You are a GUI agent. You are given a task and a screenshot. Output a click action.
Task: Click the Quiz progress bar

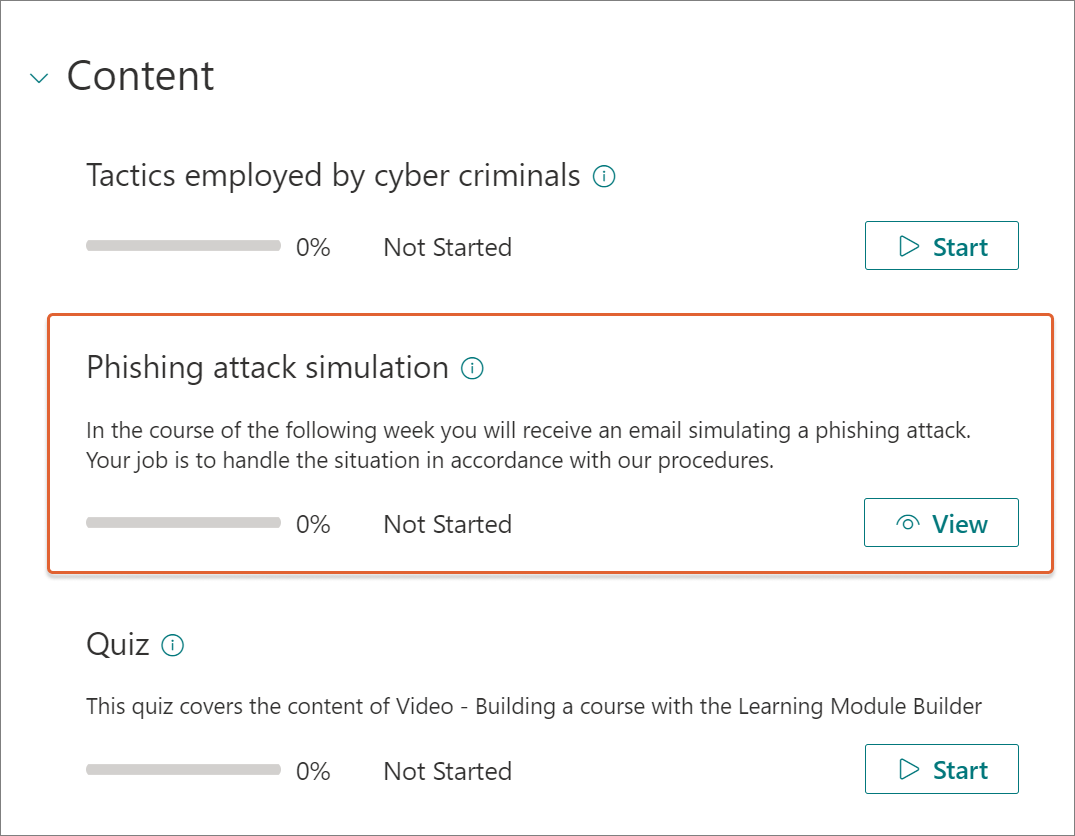click(183, 769)
